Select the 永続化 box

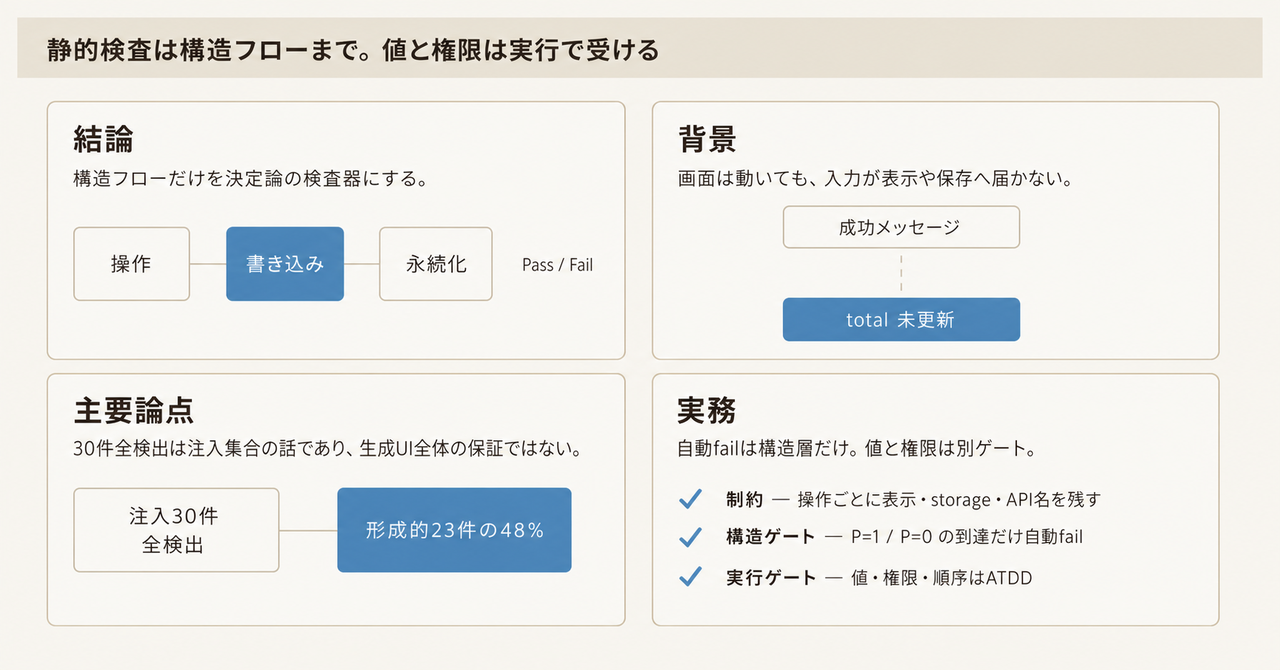coord(436,264)
